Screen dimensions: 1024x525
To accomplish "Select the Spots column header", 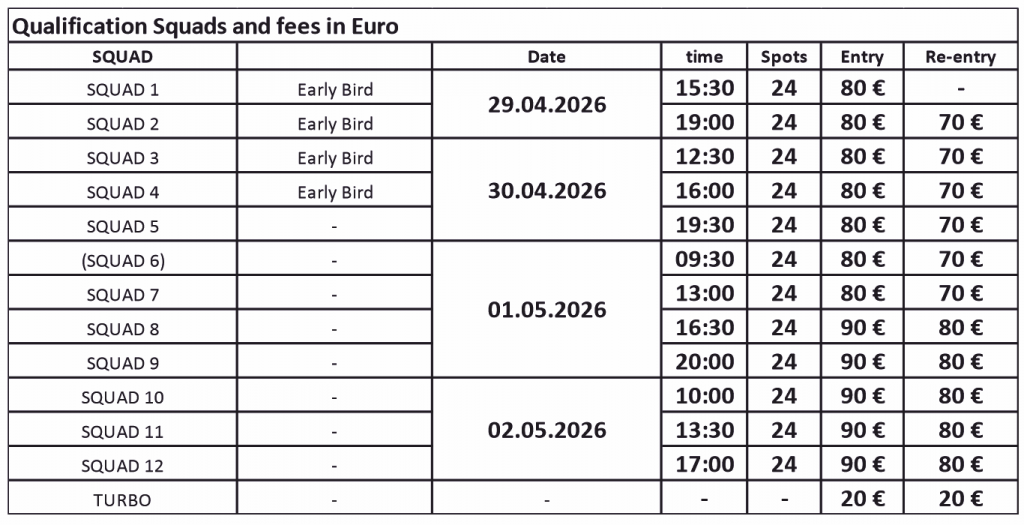I will [784, 57].
